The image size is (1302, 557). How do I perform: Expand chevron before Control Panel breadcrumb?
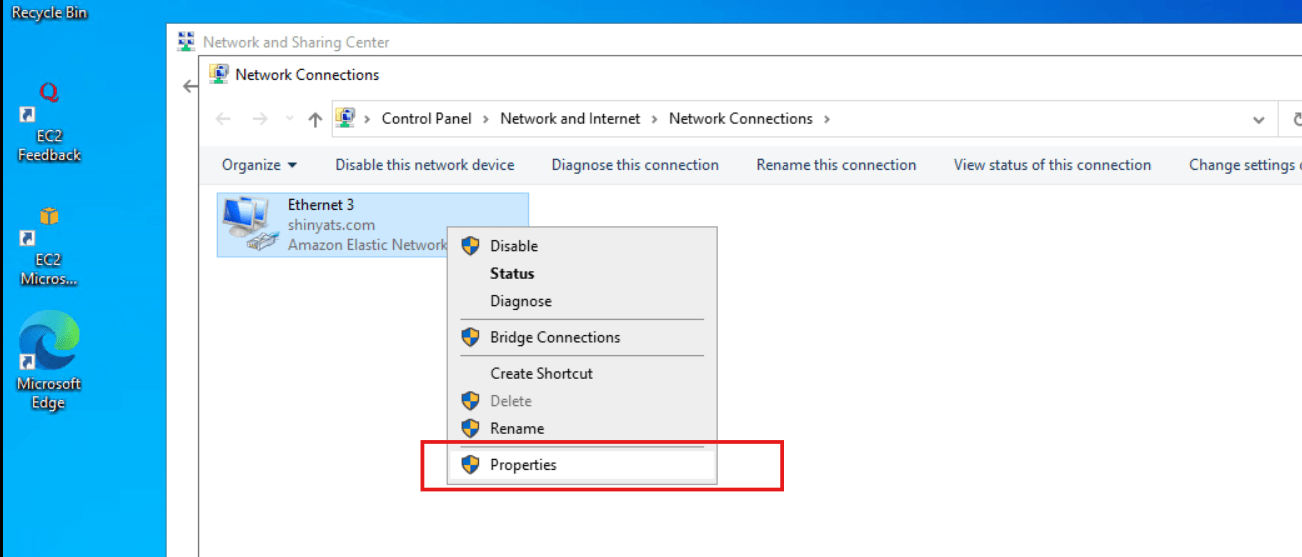click(x=368, y=119)
